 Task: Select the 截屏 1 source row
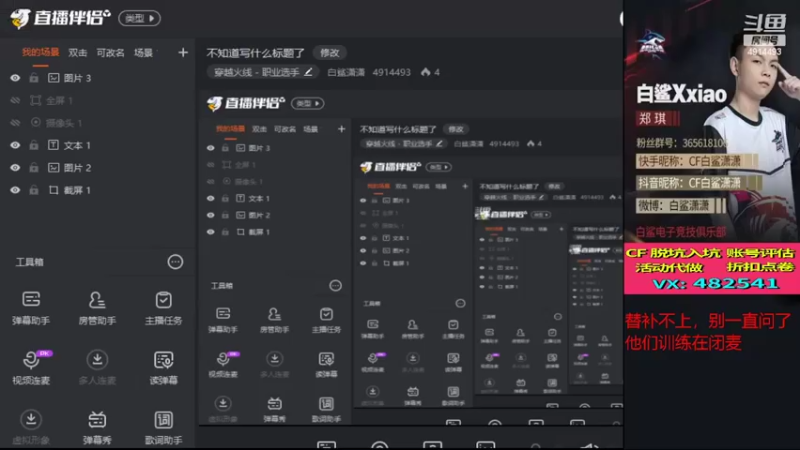pyautogui.click(x=97, y=190)
